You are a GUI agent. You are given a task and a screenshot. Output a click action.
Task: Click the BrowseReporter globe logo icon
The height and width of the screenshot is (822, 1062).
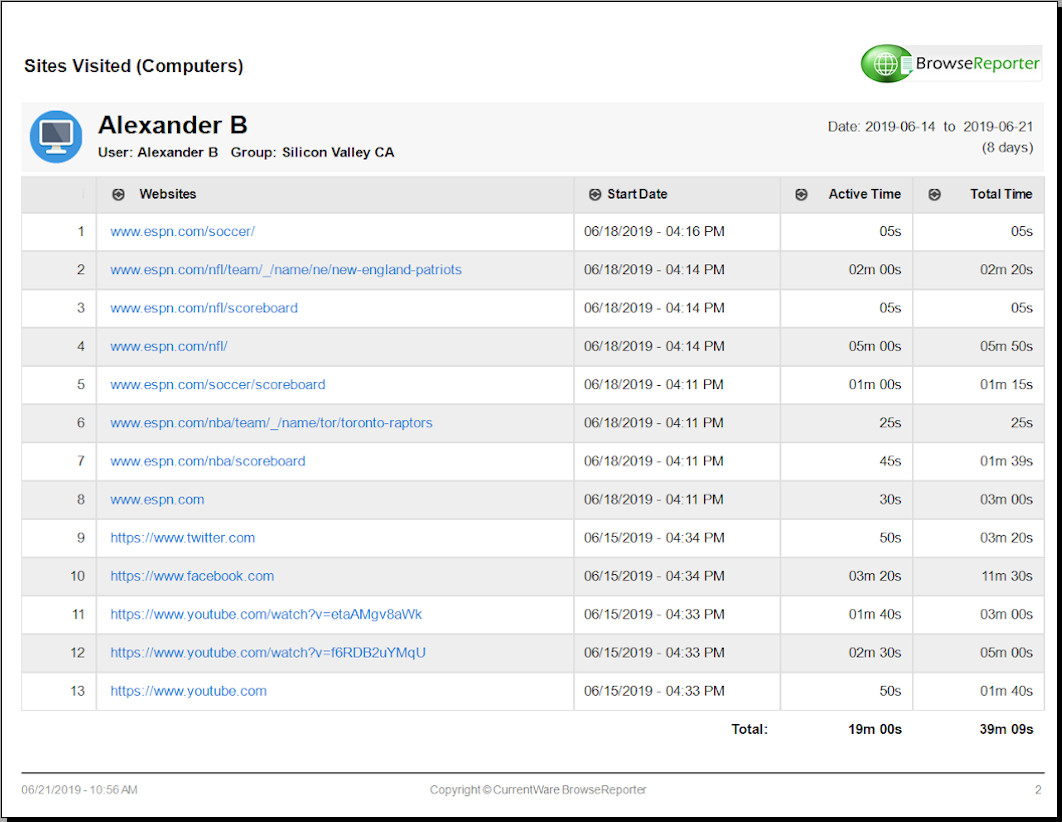[x=886, y=64]
